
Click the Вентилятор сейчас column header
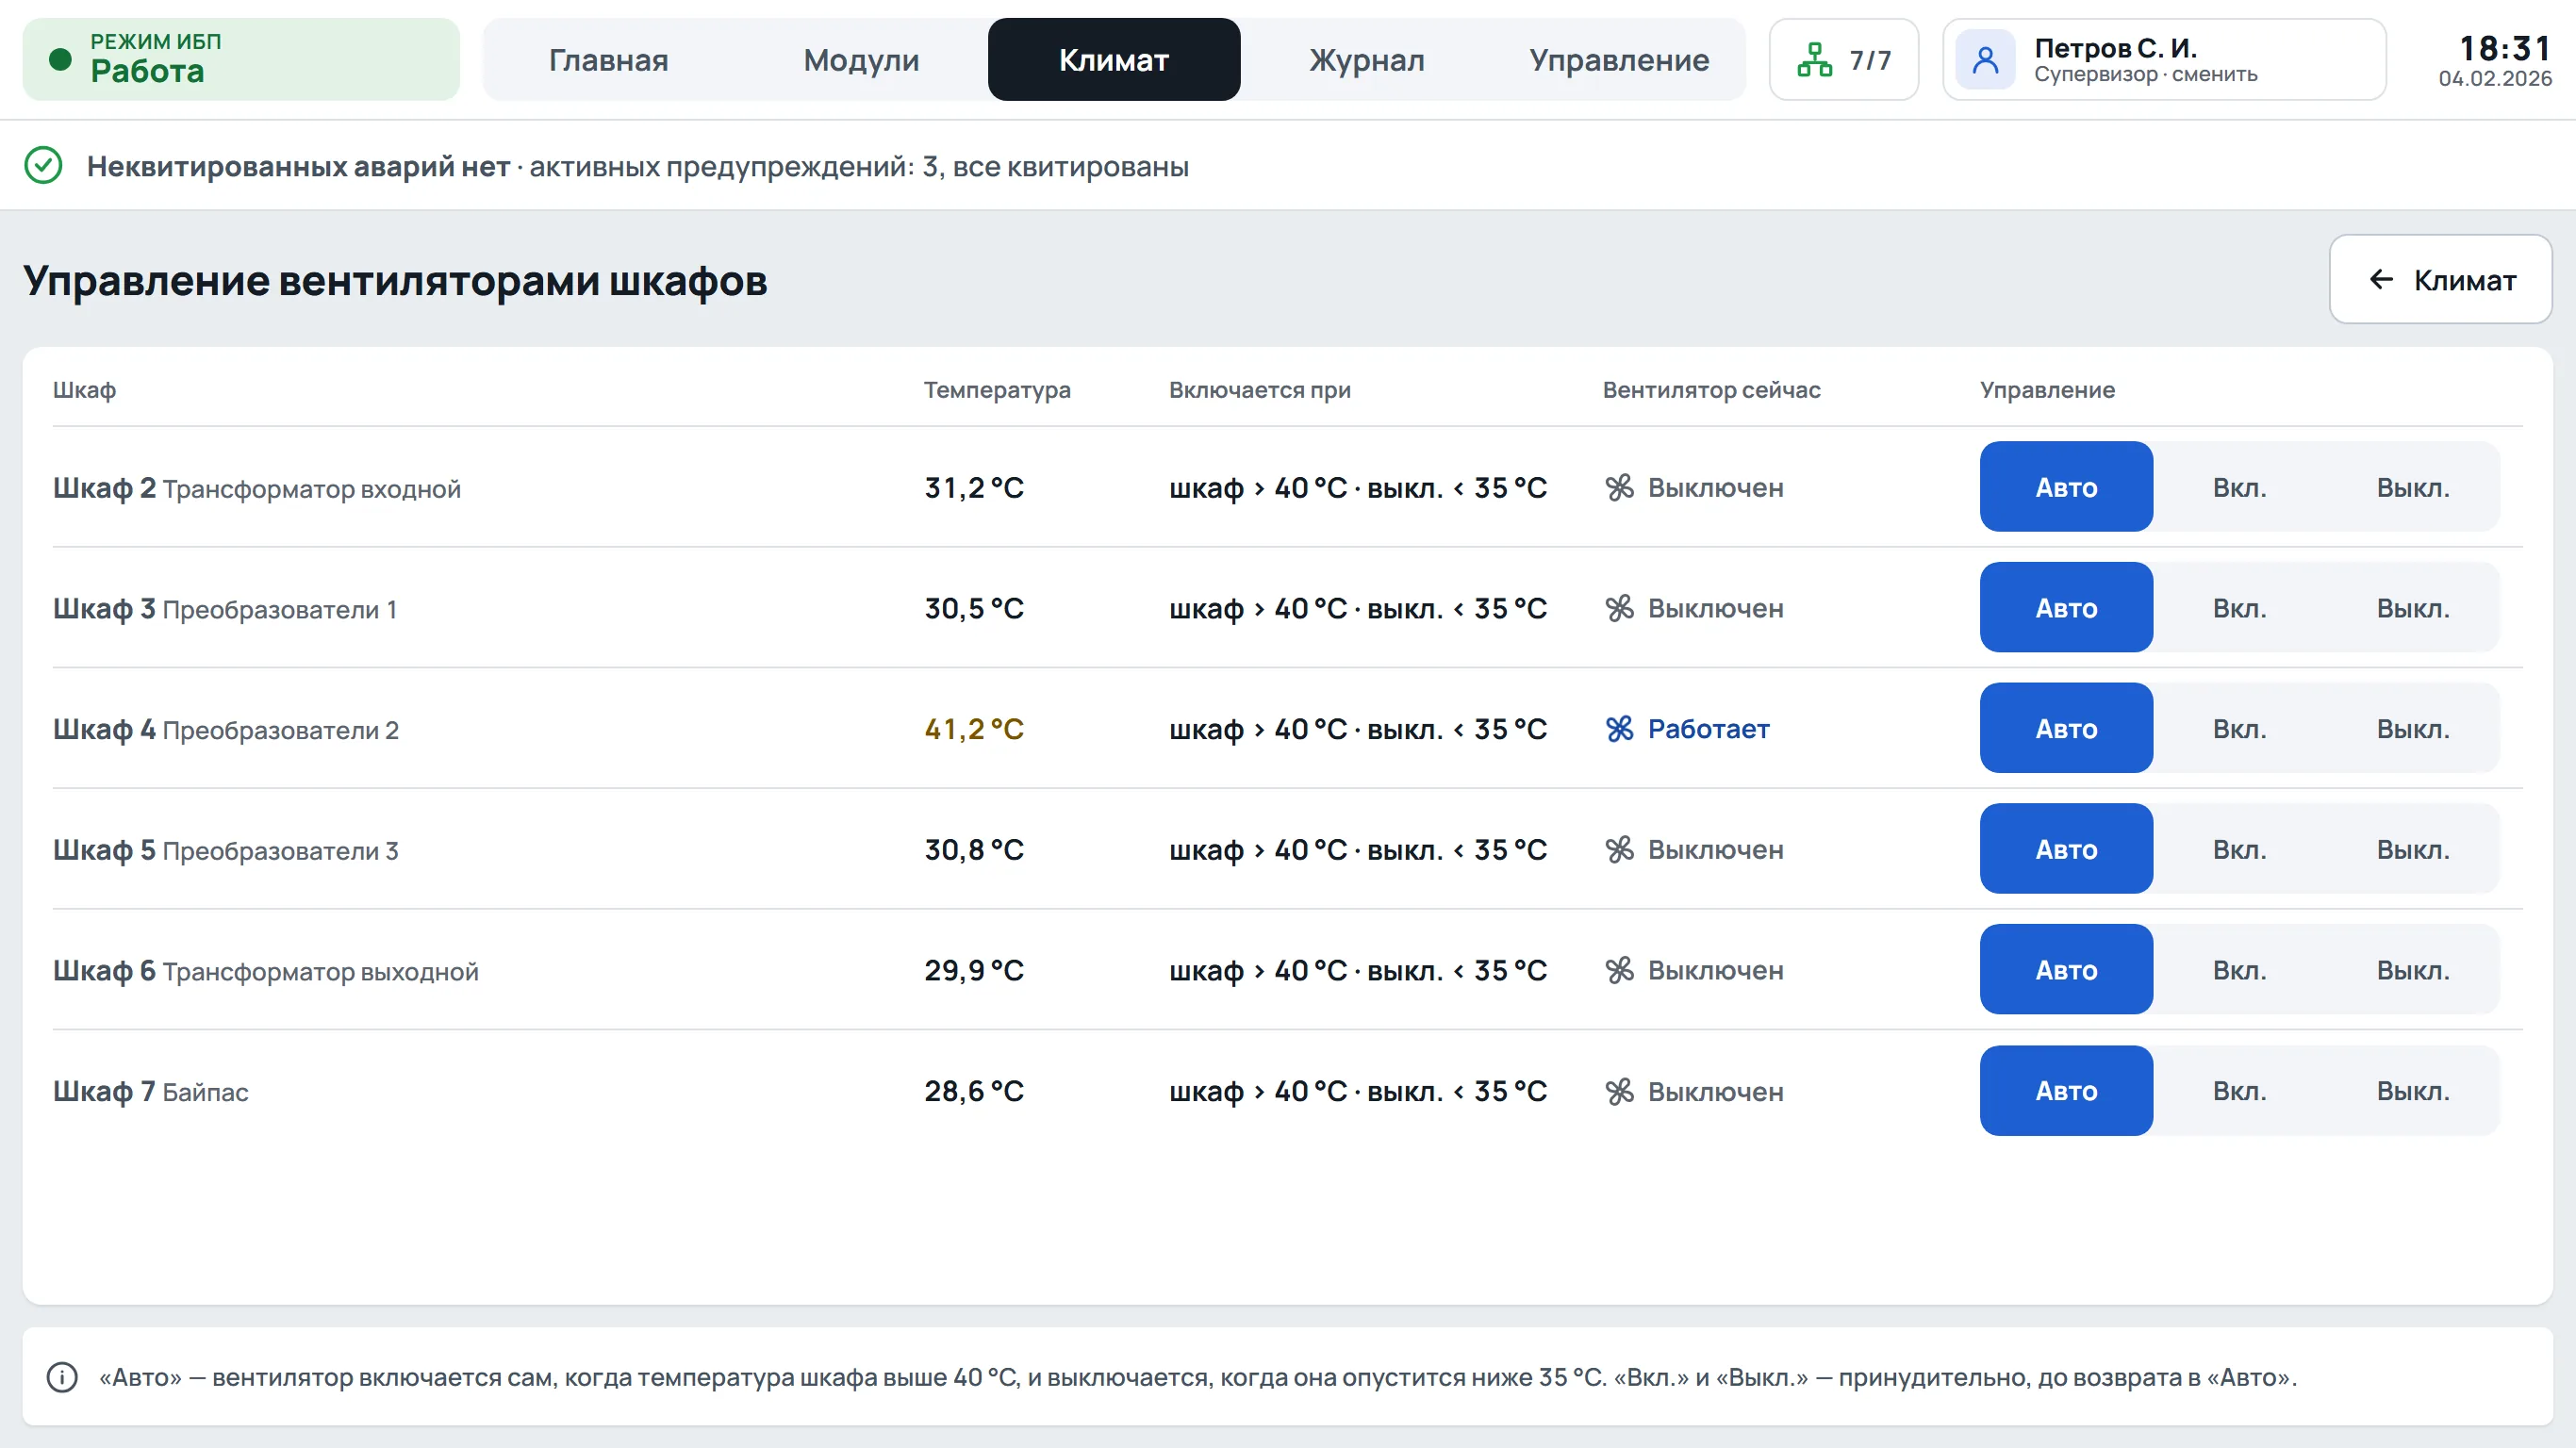[x=1711, y=390]
